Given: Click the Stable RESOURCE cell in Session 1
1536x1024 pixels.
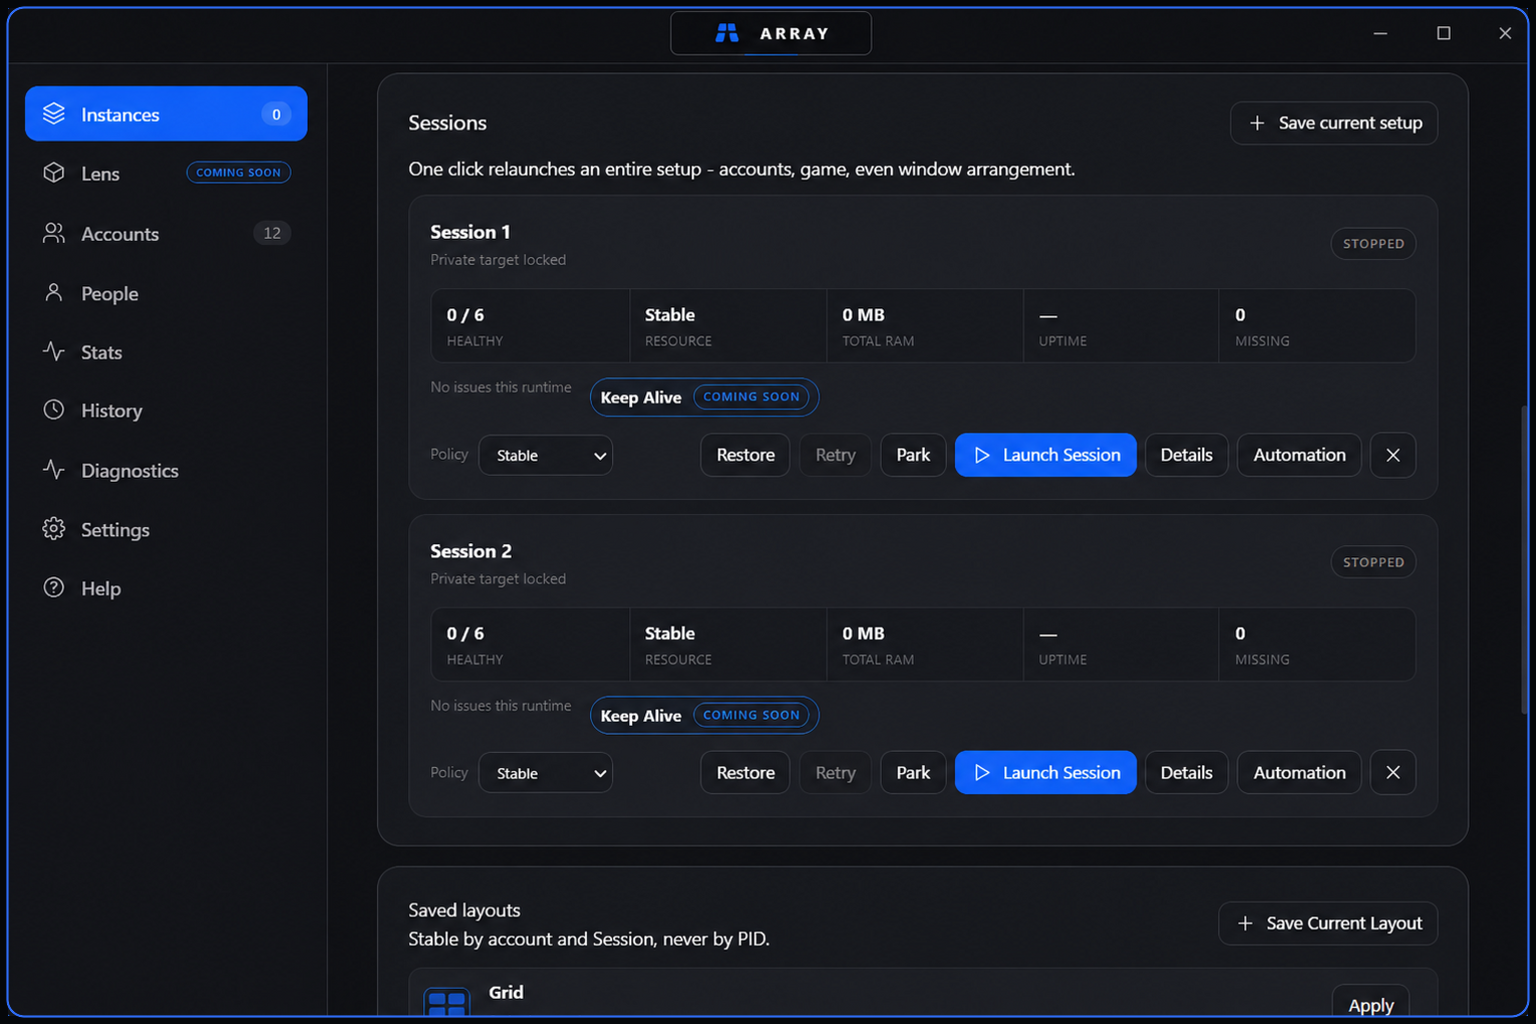Looking at the screenshot, I should [729, 326].
